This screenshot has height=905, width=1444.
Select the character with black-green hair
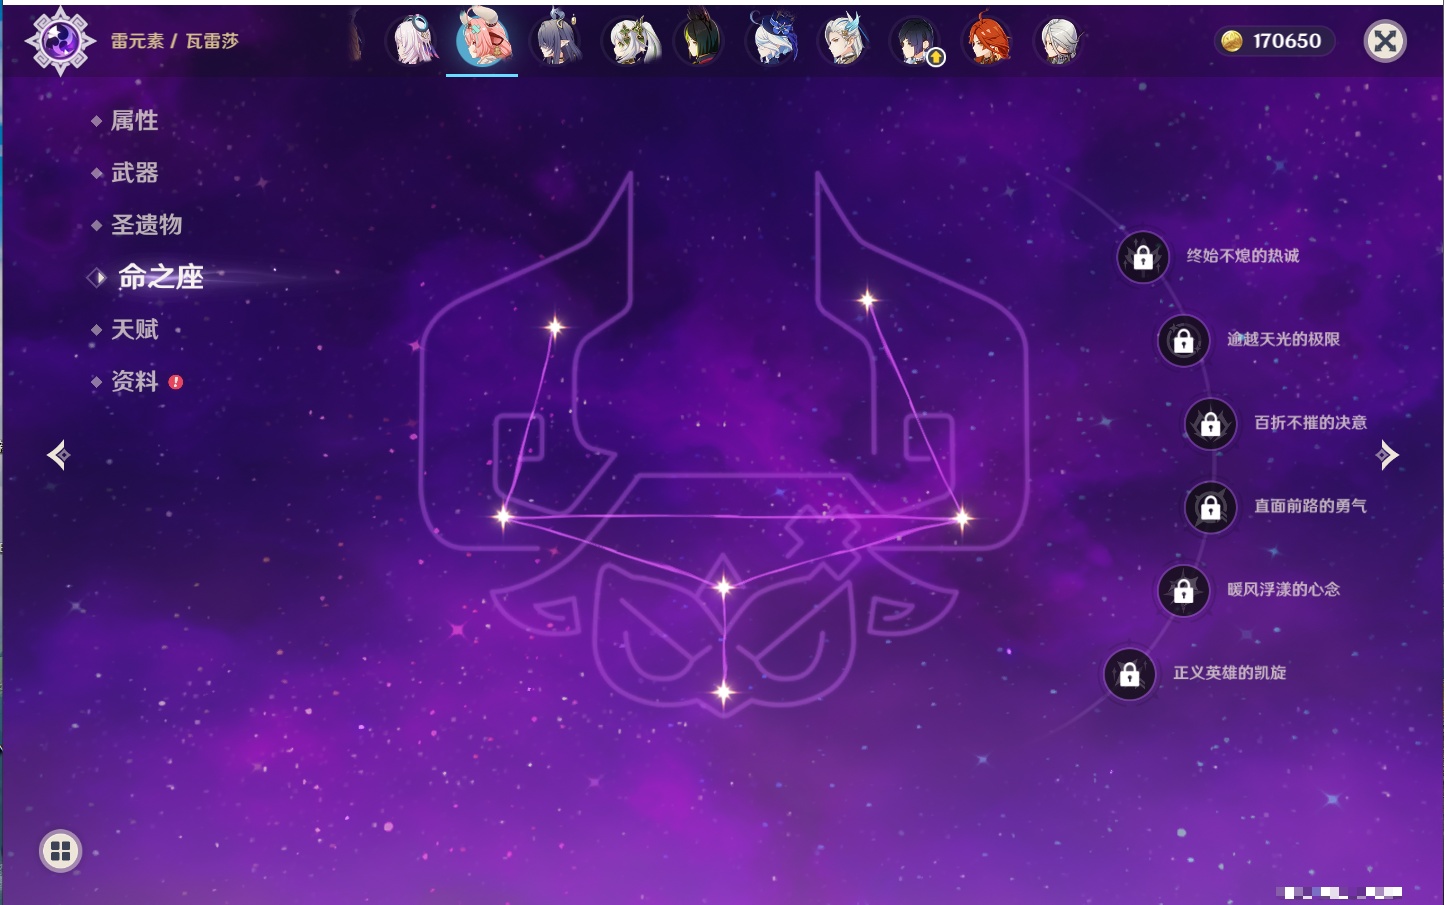click(x=700, y=40)
